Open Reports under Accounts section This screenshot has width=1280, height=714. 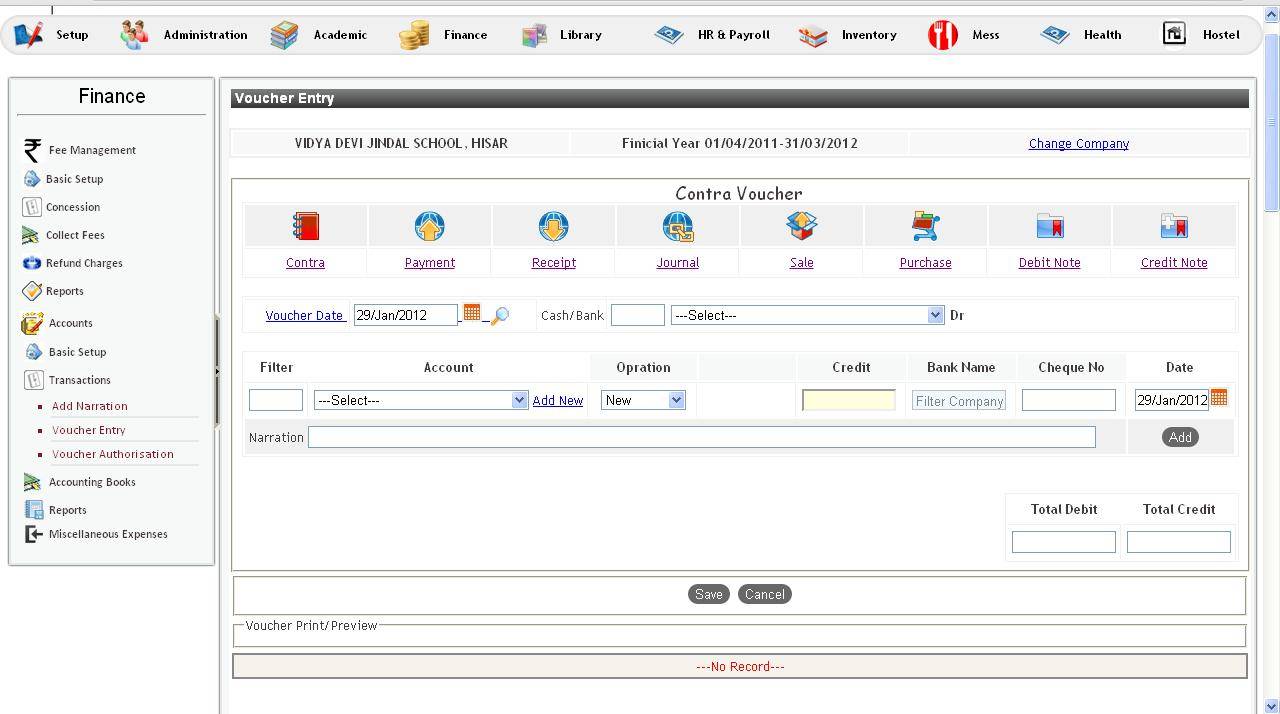(x=68, y=510)
